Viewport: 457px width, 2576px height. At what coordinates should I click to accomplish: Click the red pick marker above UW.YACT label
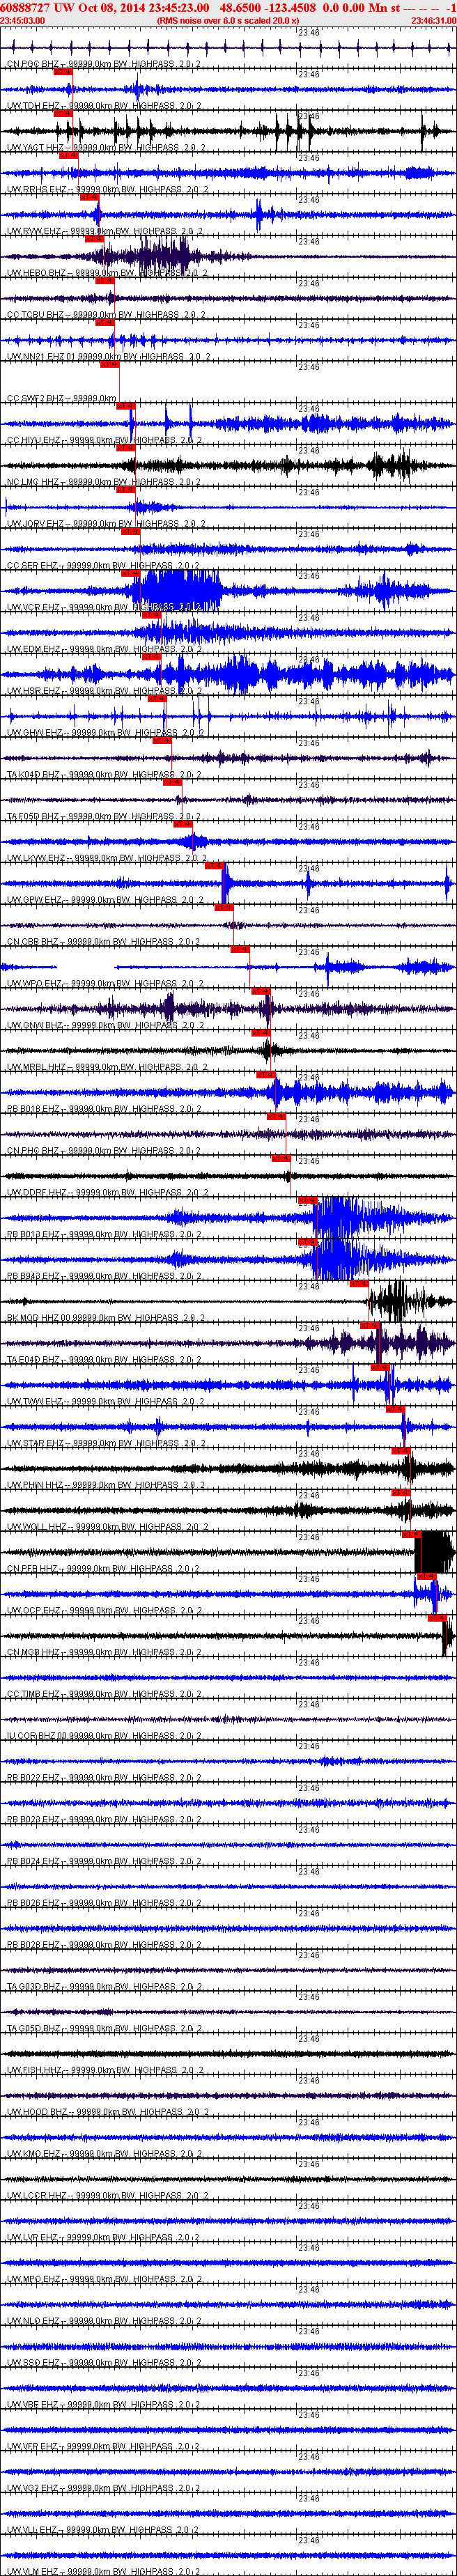click(x=62, y=114)
